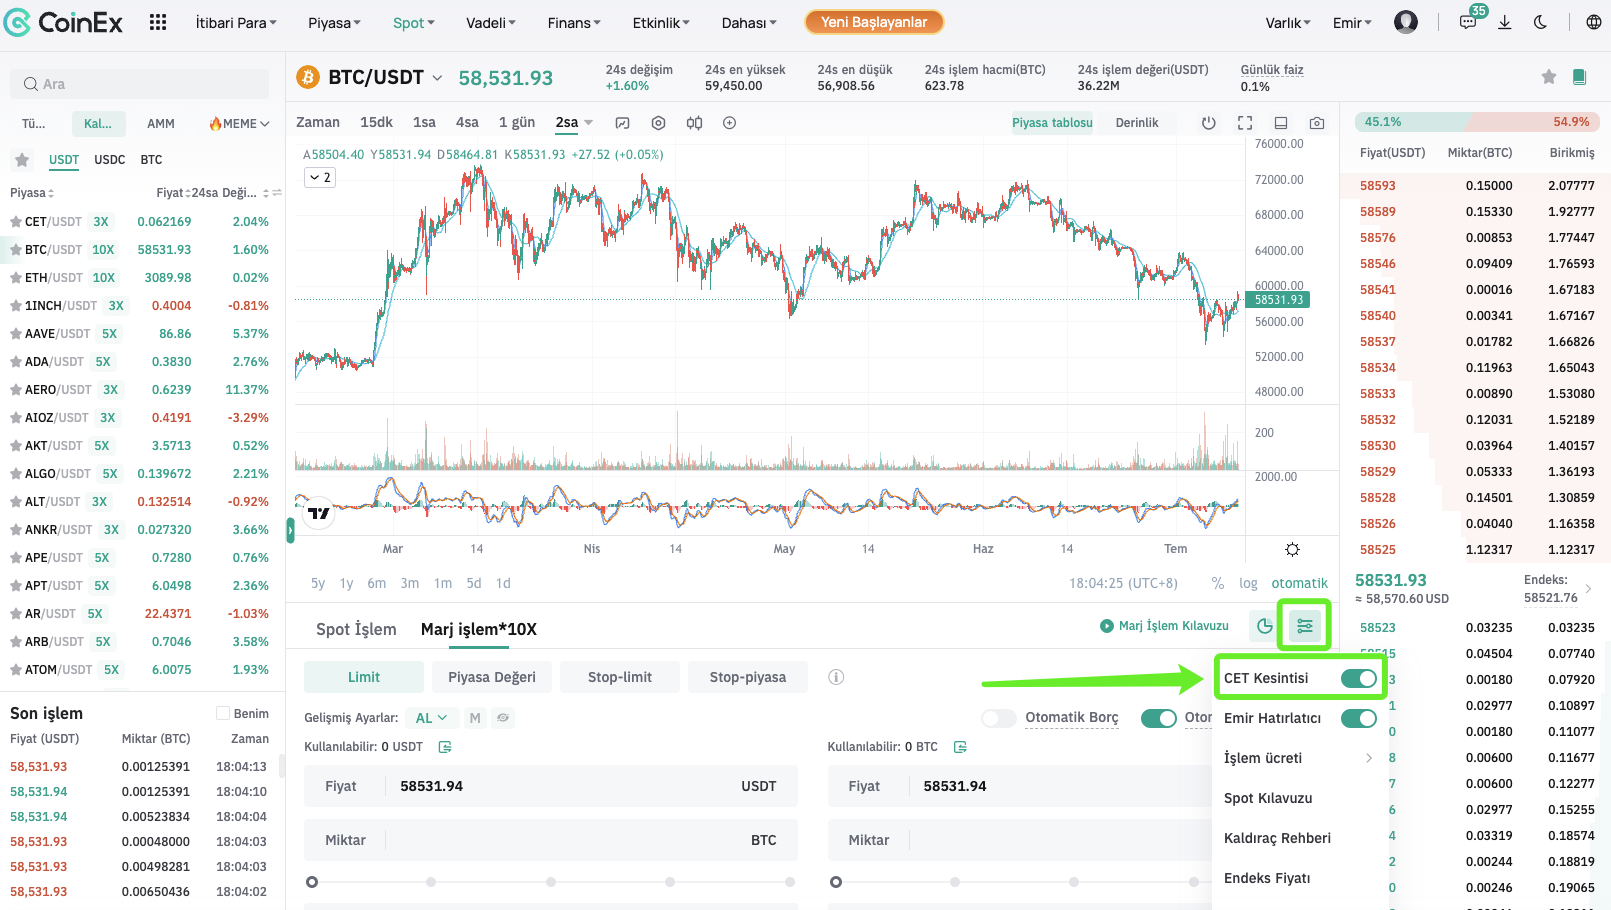
Task: Click the TradingView logo on chart
Action: [x=318, y=513]
